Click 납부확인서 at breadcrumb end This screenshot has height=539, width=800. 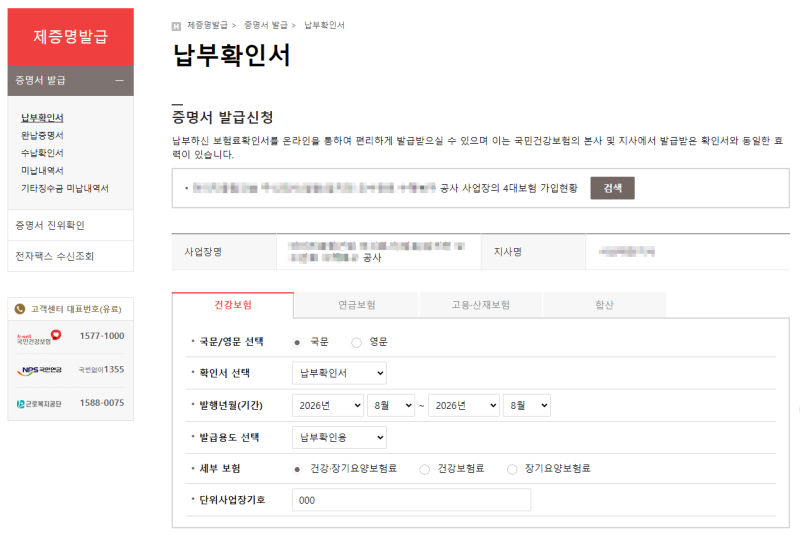pyautogui.click(x=324, y=25)
